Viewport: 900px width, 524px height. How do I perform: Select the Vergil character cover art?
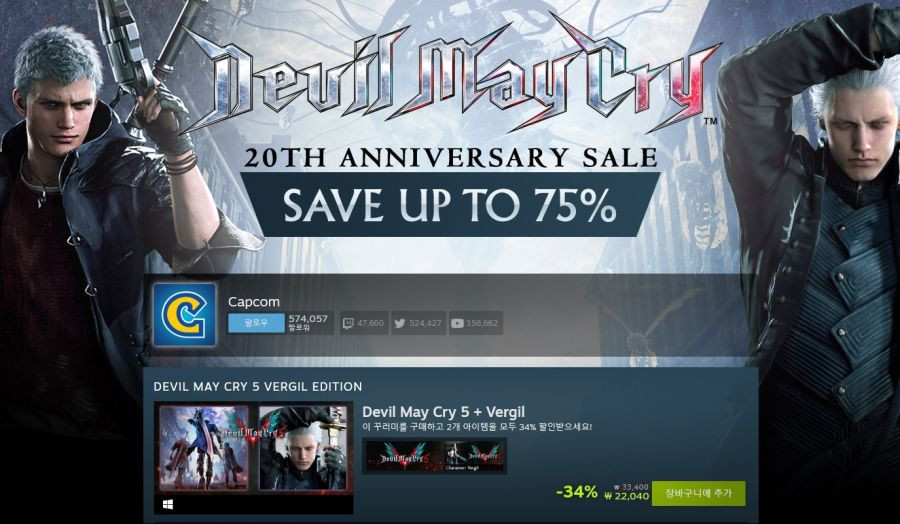302,448
